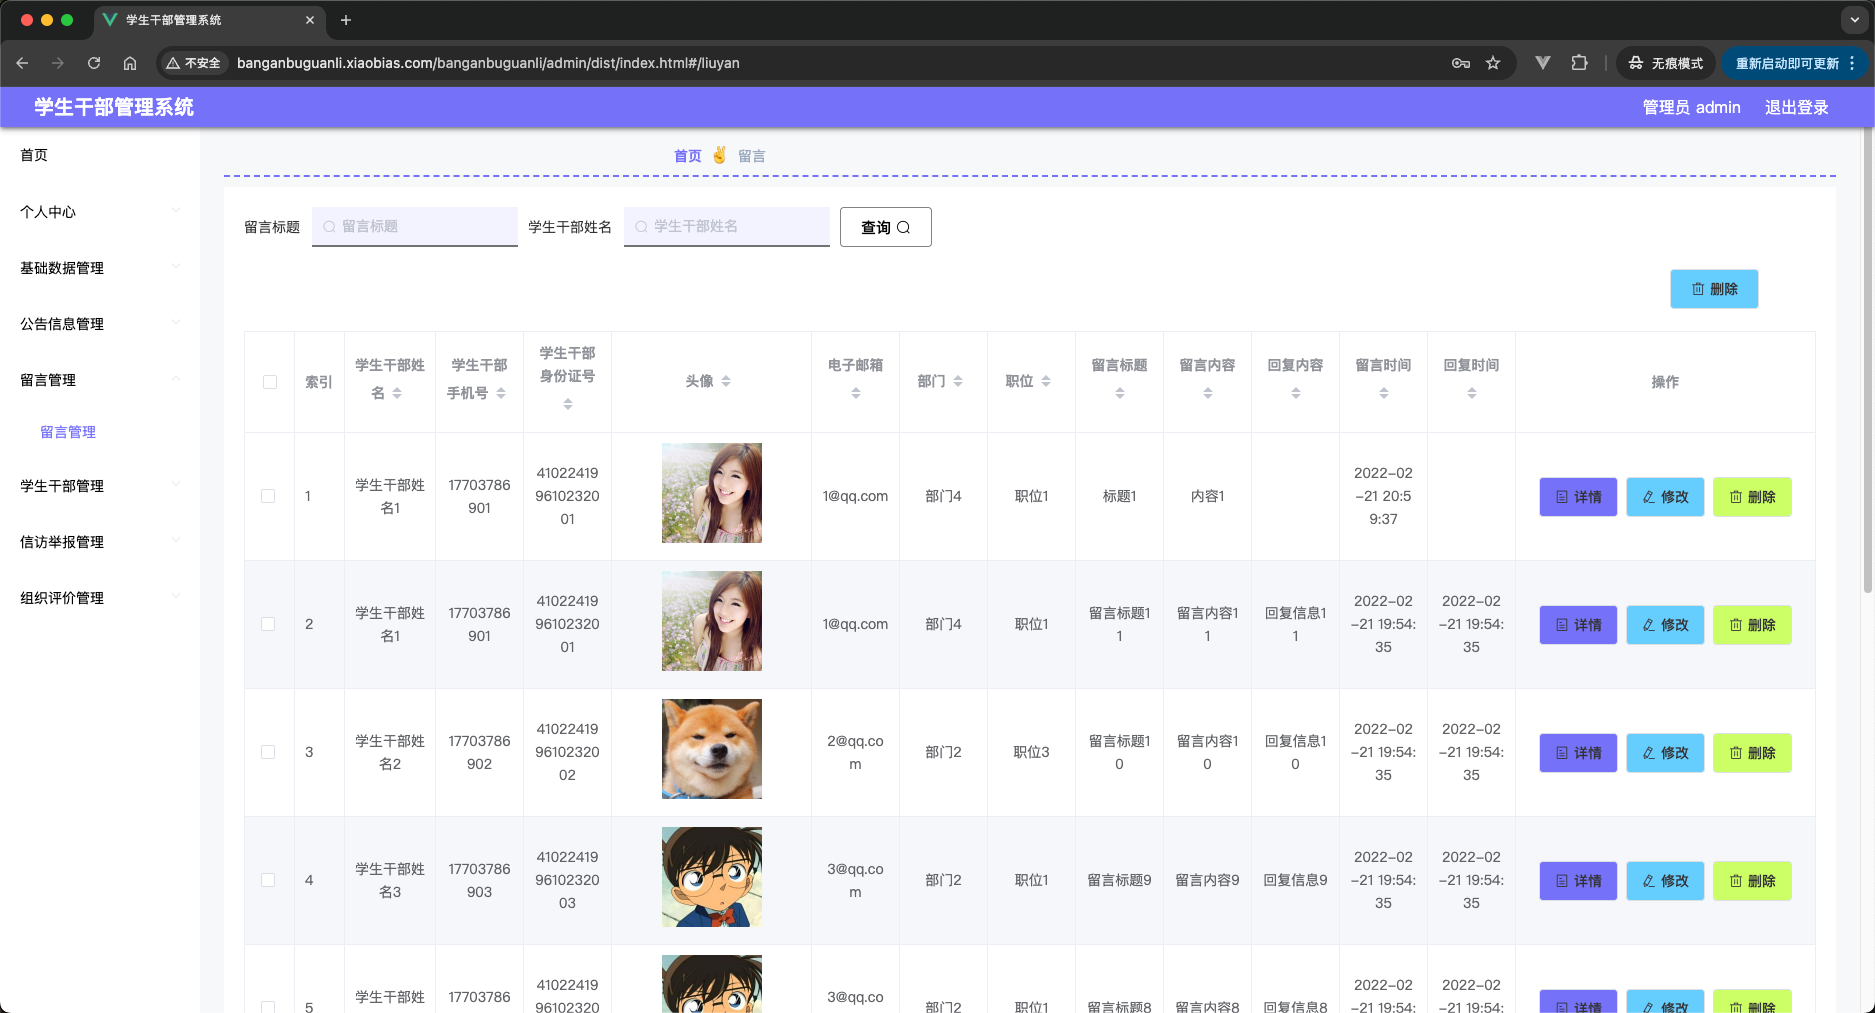The height and width of the screenshot is (1013, 1875).
Task: Click 修改 for row 2
Action: click(x=1665, y=625)
